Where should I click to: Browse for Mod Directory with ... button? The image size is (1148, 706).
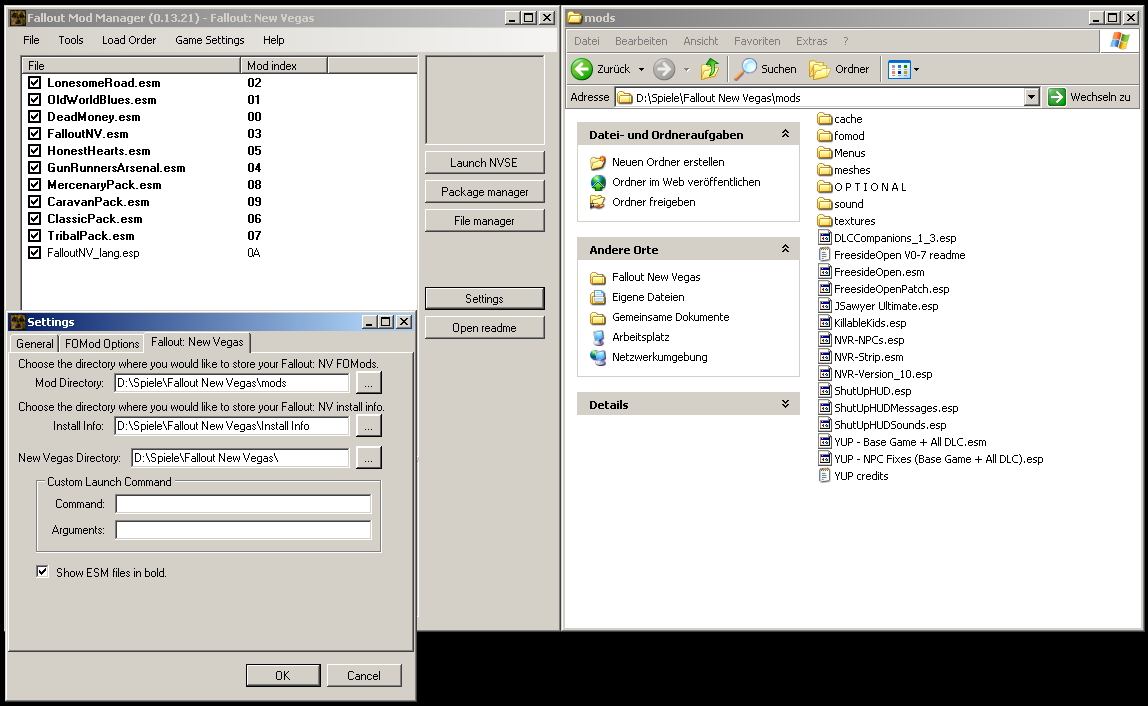[x=369, y=382]
